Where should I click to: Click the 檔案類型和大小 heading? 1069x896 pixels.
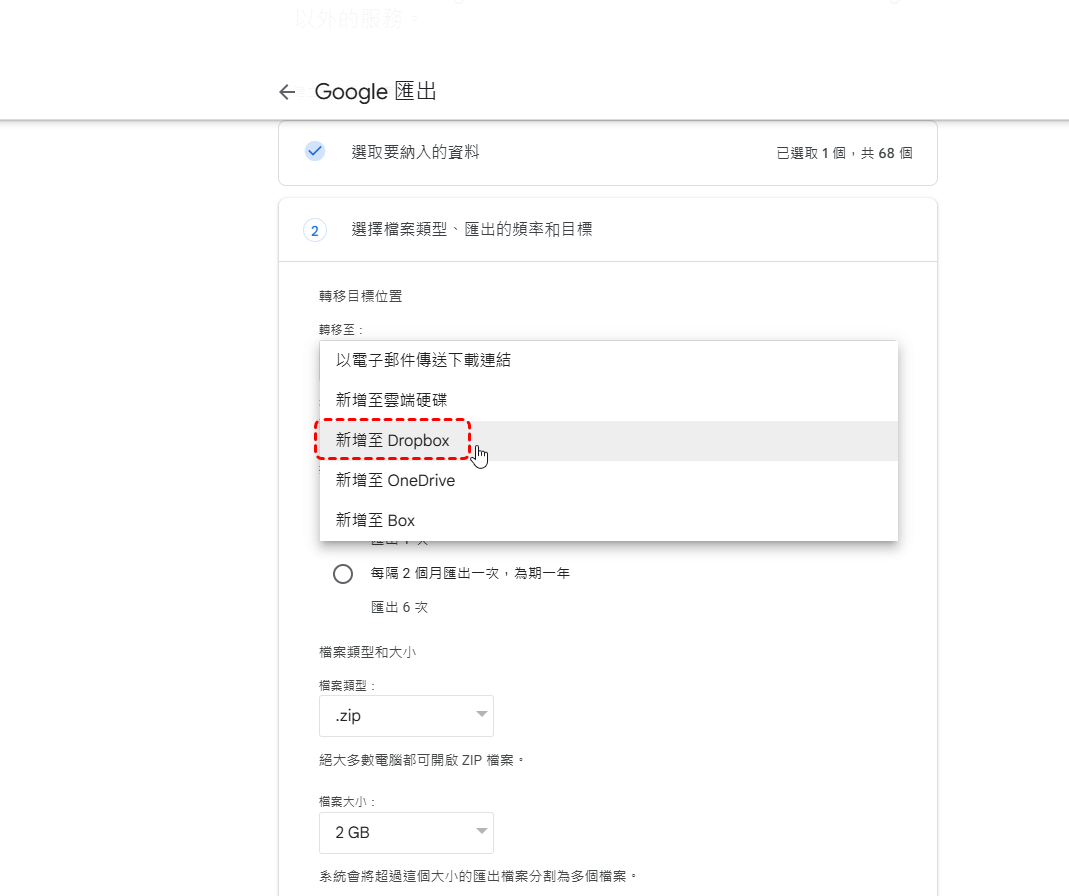pos(367,652)
